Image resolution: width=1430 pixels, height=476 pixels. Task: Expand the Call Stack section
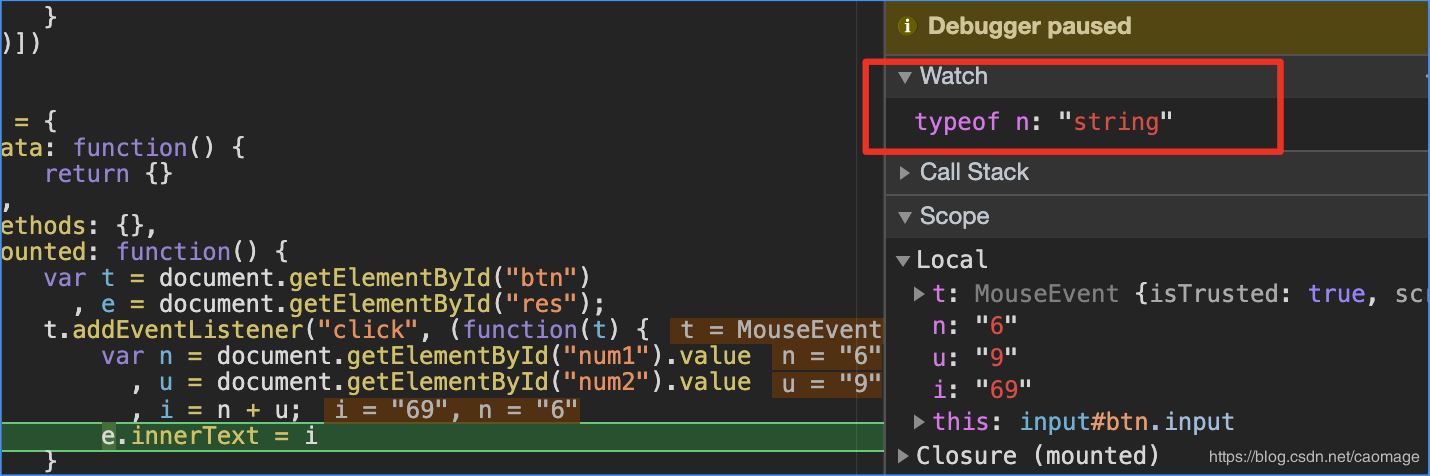click(905, 173)
